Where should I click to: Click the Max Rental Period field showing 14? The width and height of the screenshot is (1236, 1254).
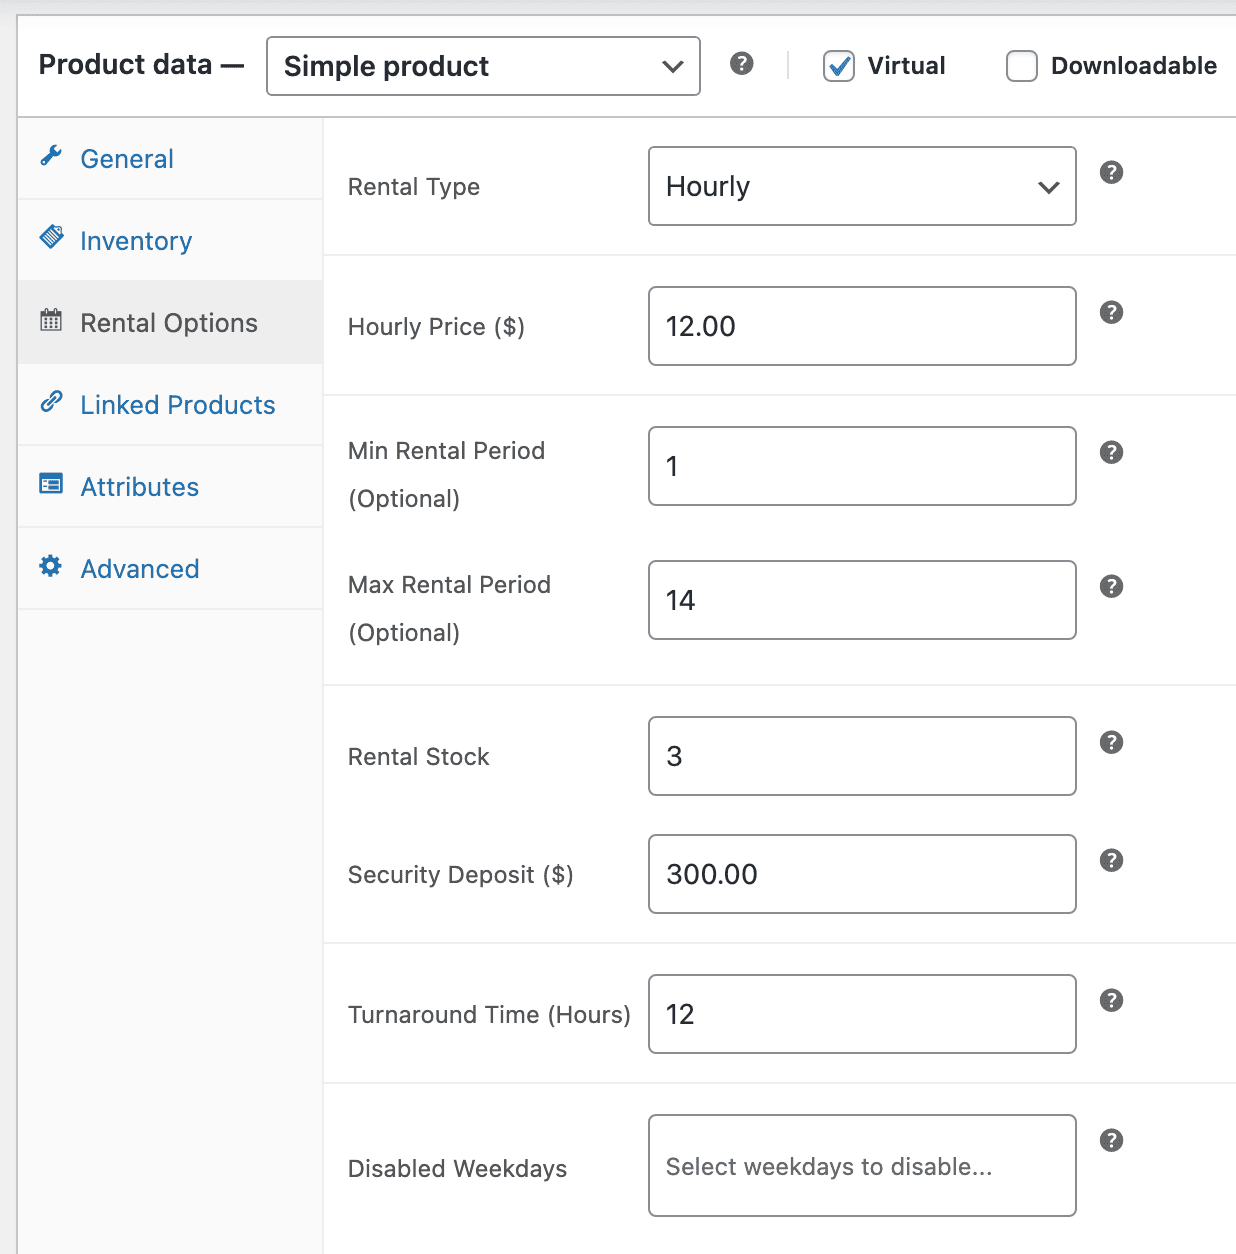tap(862, 600)
